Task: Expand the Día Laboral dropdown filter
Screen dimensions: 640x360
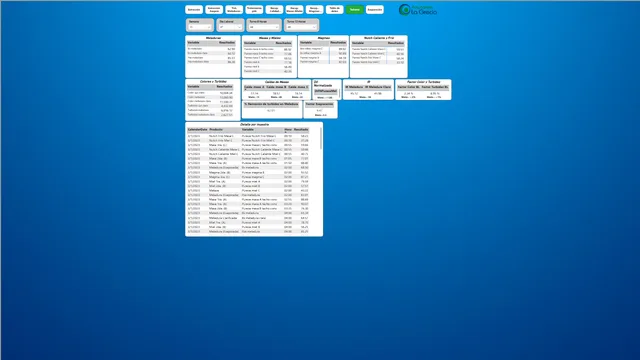Action: click(230, 27)
